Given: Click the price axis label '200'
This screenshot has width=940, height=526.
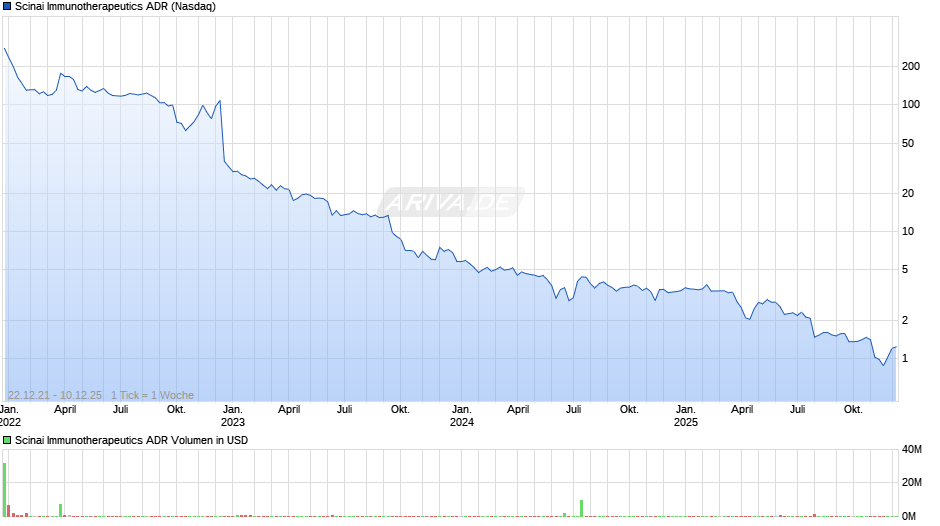Looking at the screenshot, I should [911, 67].
